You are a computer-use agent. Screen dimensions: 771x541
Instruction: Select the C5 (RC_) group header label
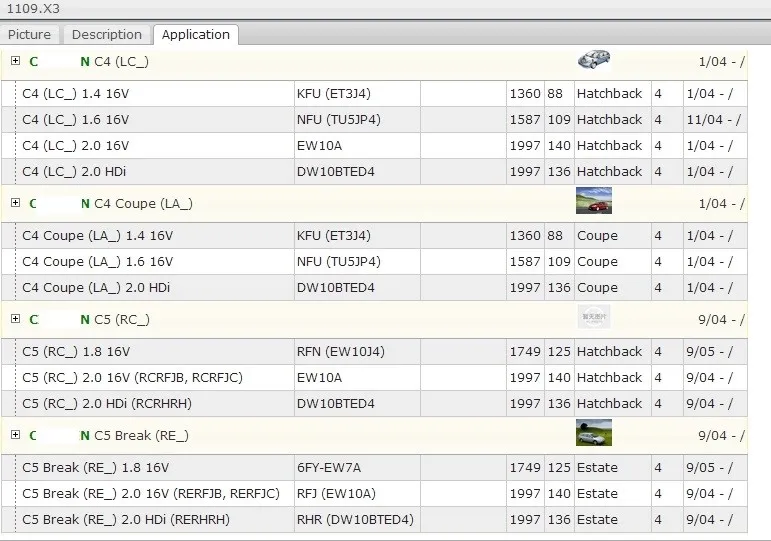pos(122,320)
